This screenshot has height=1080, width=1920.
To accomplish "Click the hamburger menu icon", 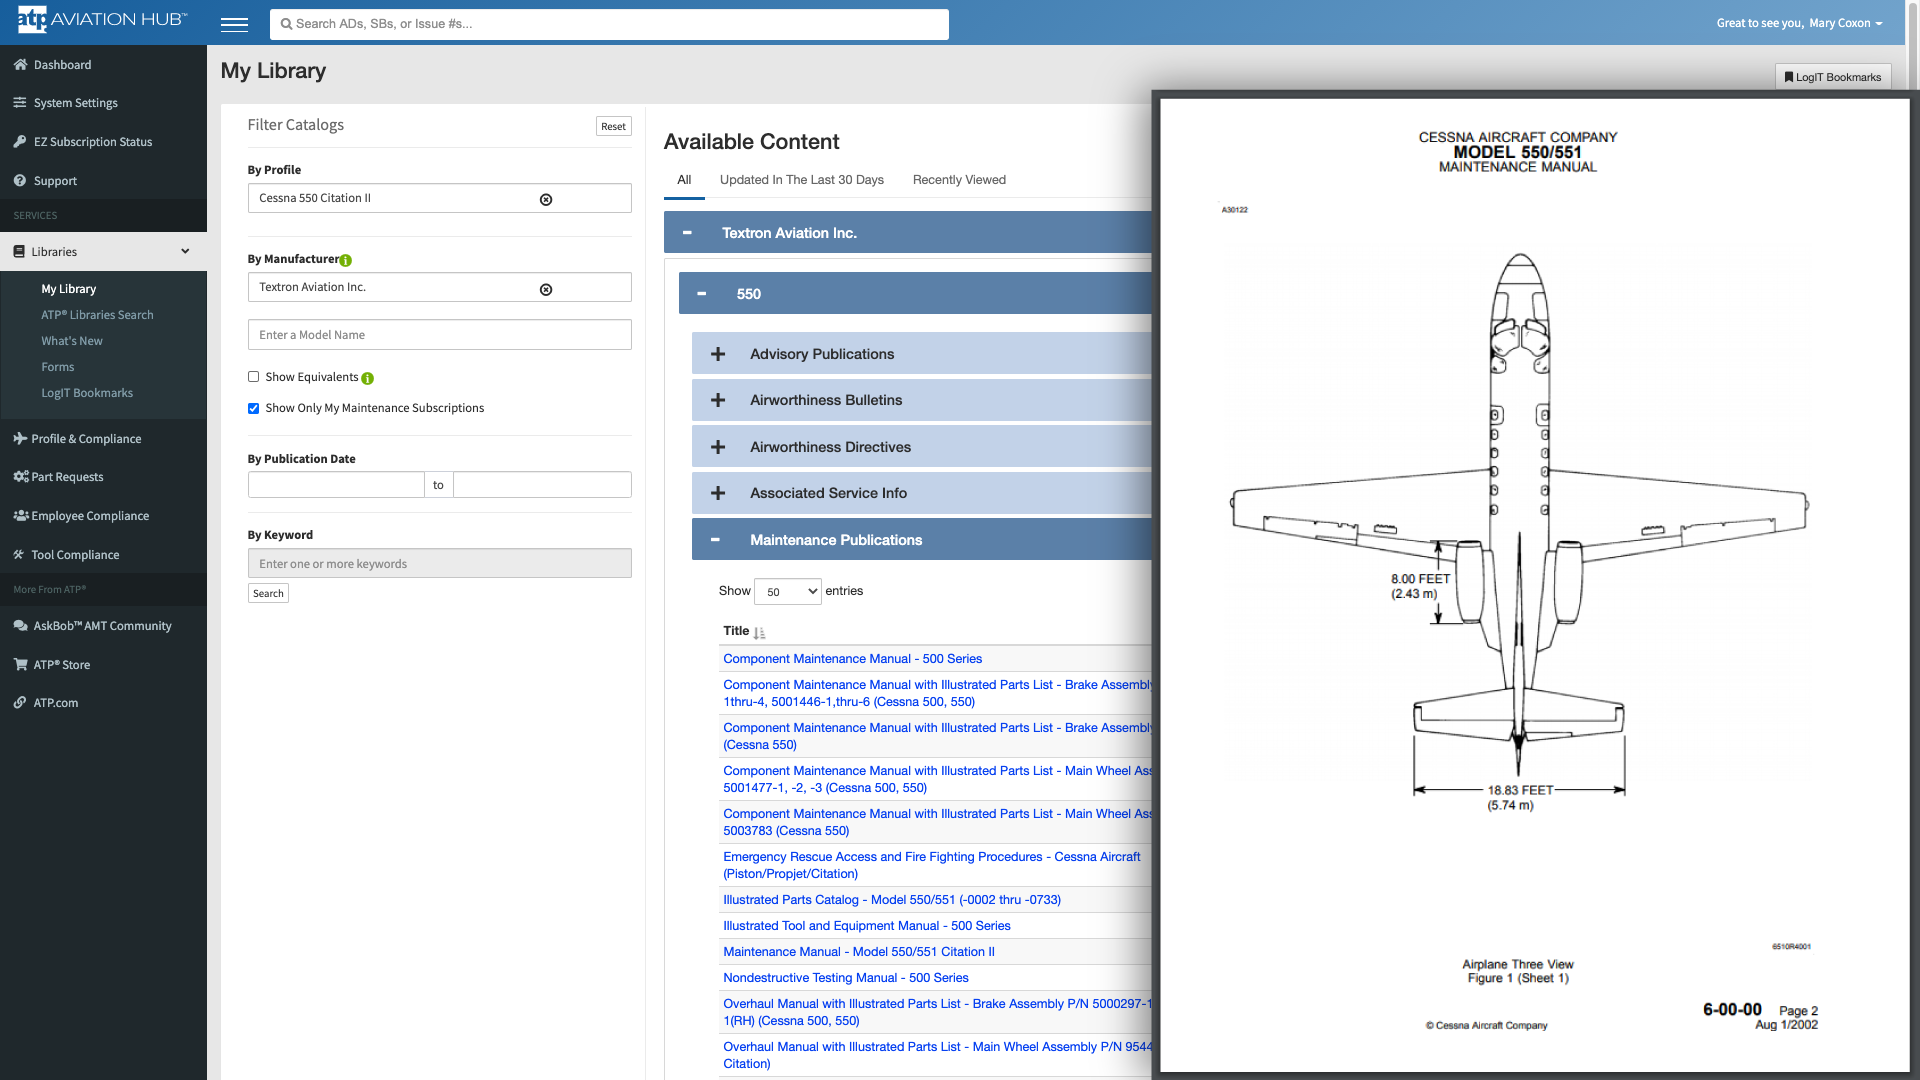I will pos(234,24).
